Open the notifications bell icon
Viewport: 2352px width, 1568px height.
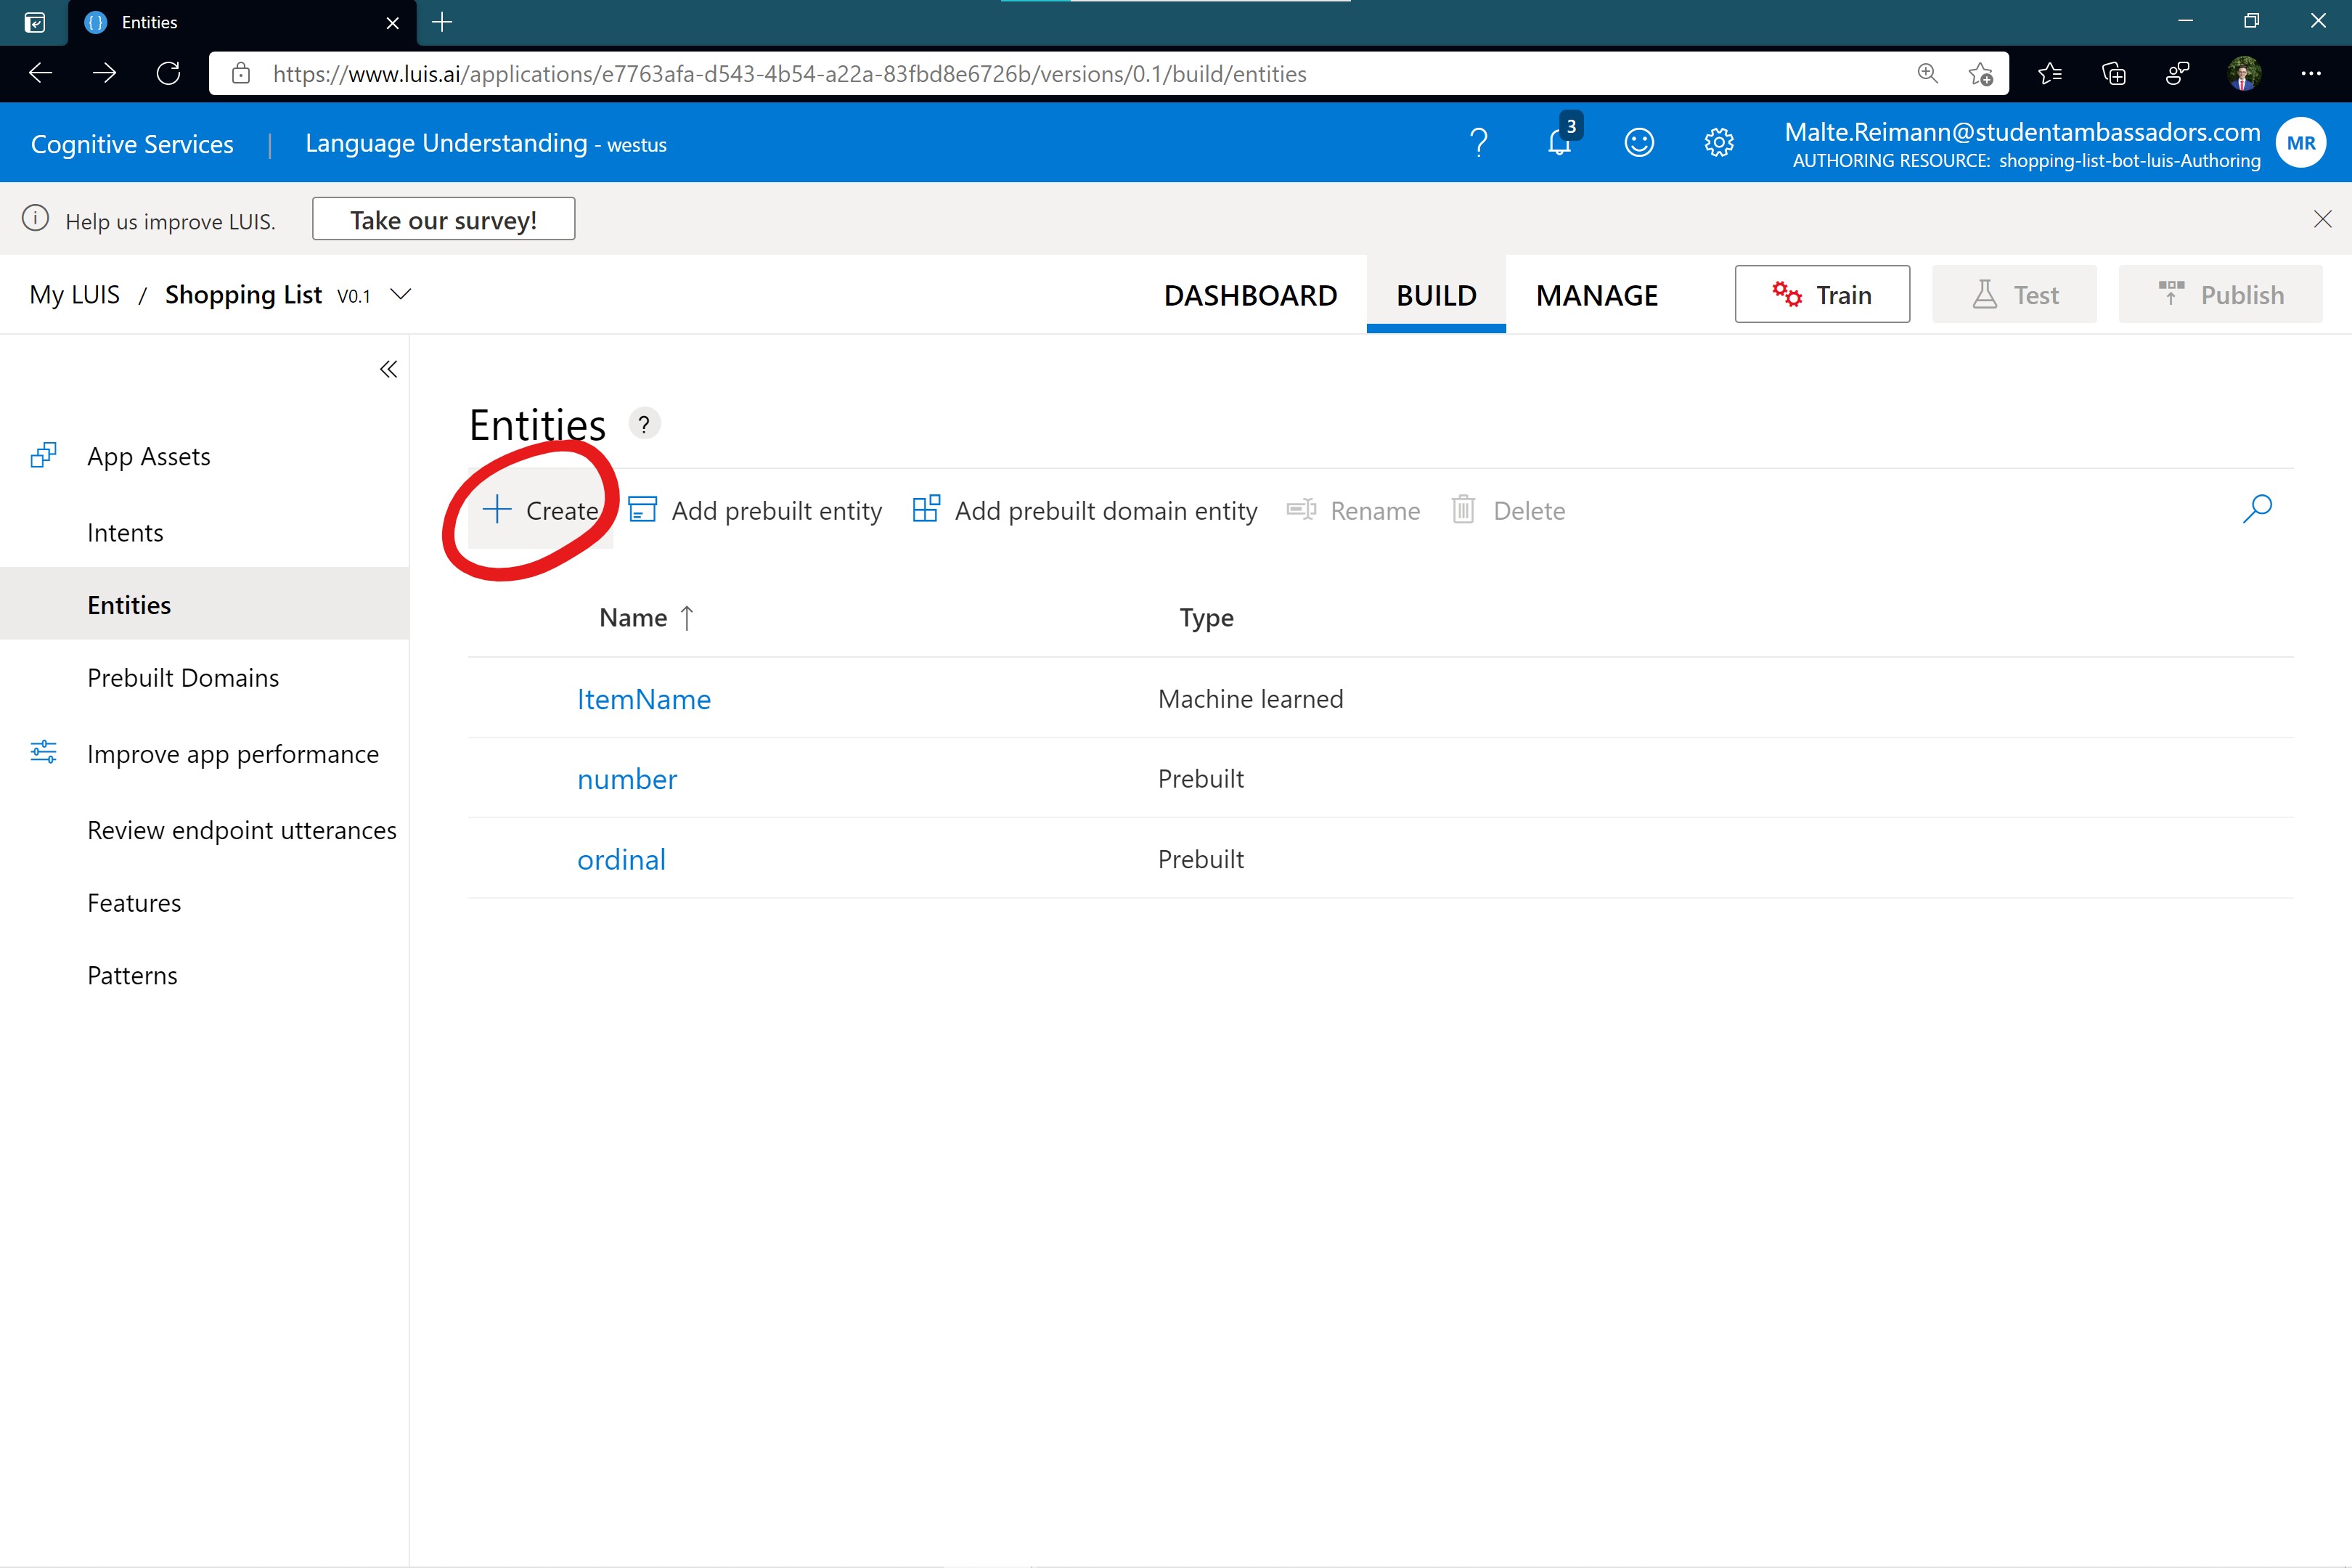pos(1559,143)
